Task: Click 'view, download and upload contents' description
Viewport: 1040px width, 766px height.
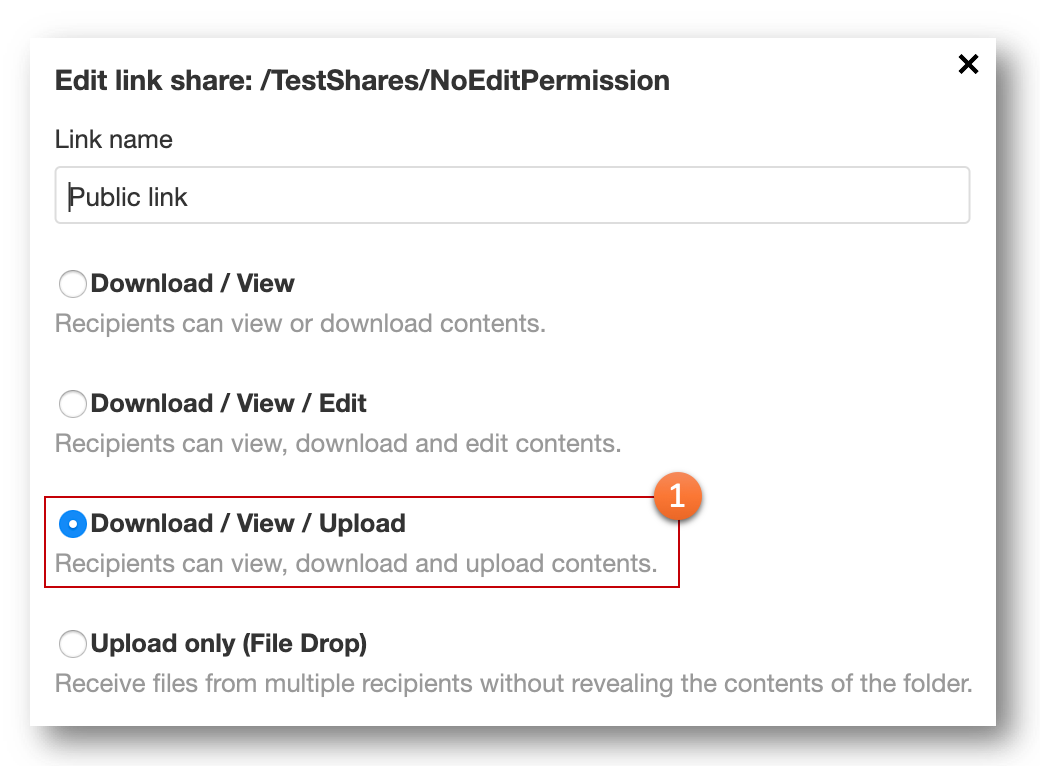Action: tap(356, 564)
